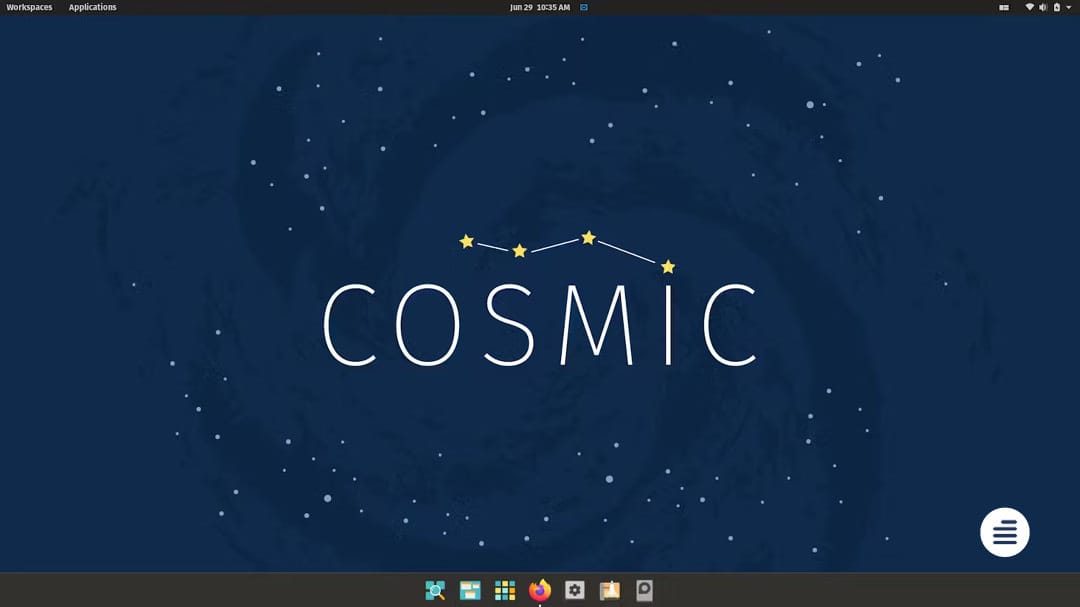
Task: Open the disk utility icon in dock
Action: click(x=644, y=590)
